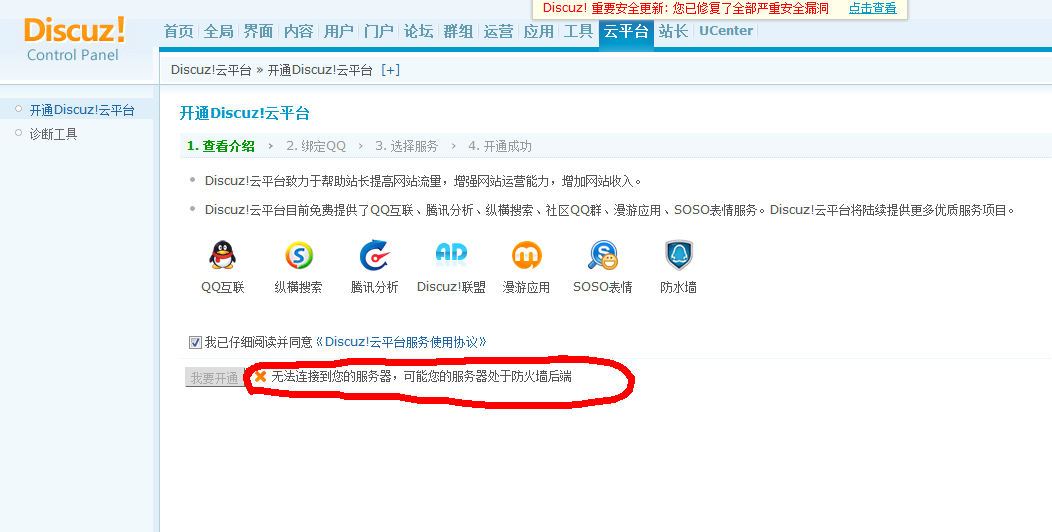Click the Discuz!联盟 AD icon
The width and height of the screenshot is (1052, 532).
(451, 253)
